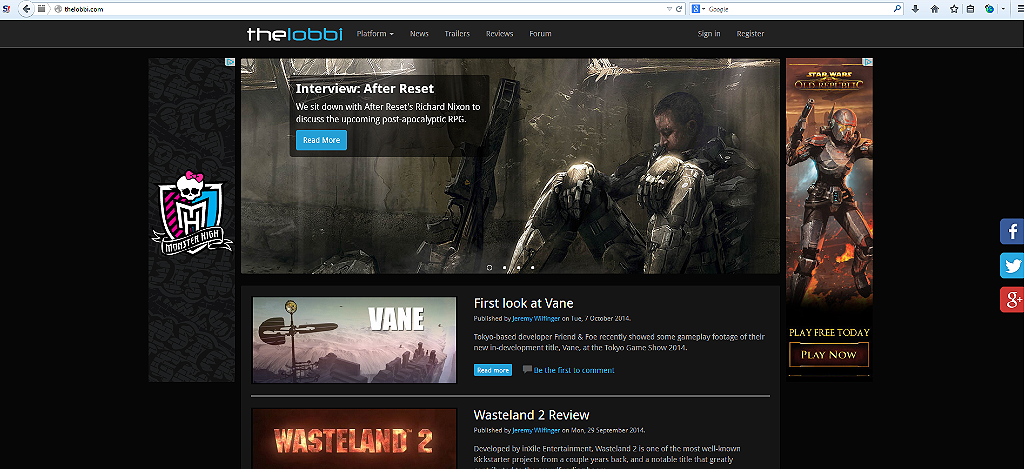This screenshot has height=469, width=1024.
Task: Open dropdown arrow next to globe add-on
Action: point(1003,9)
